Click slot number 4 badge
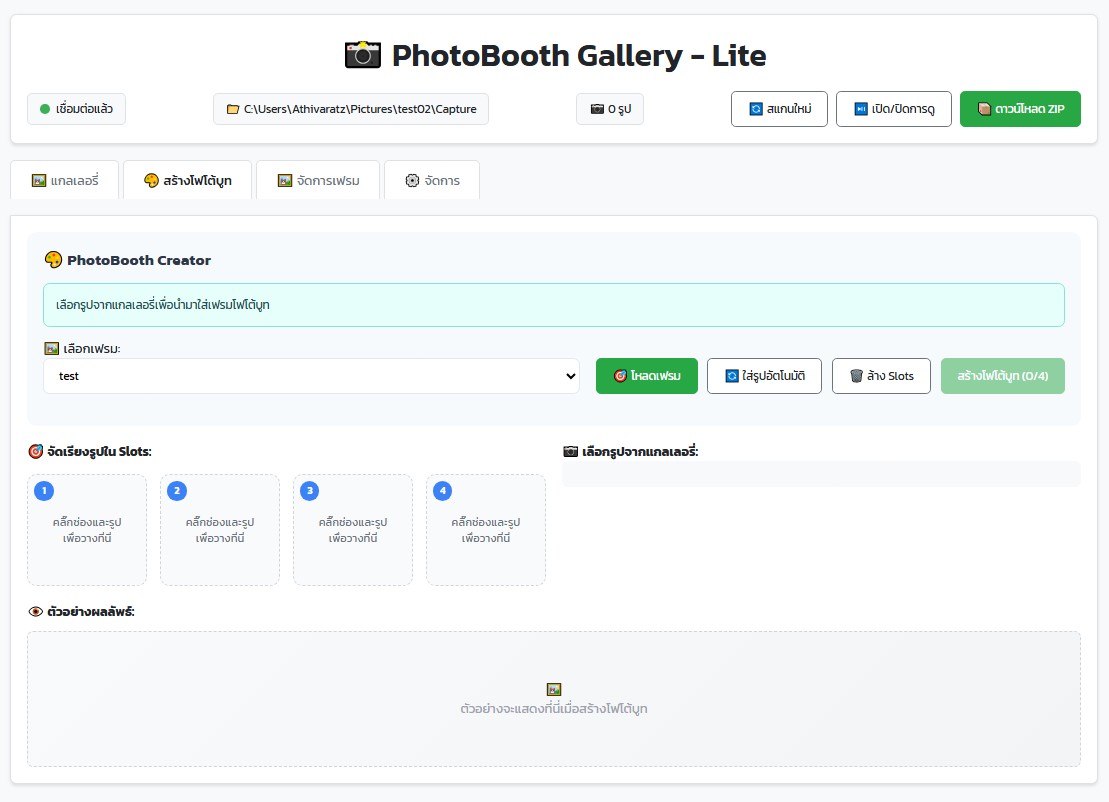The image size is (1109, 802). pos(443,491)
